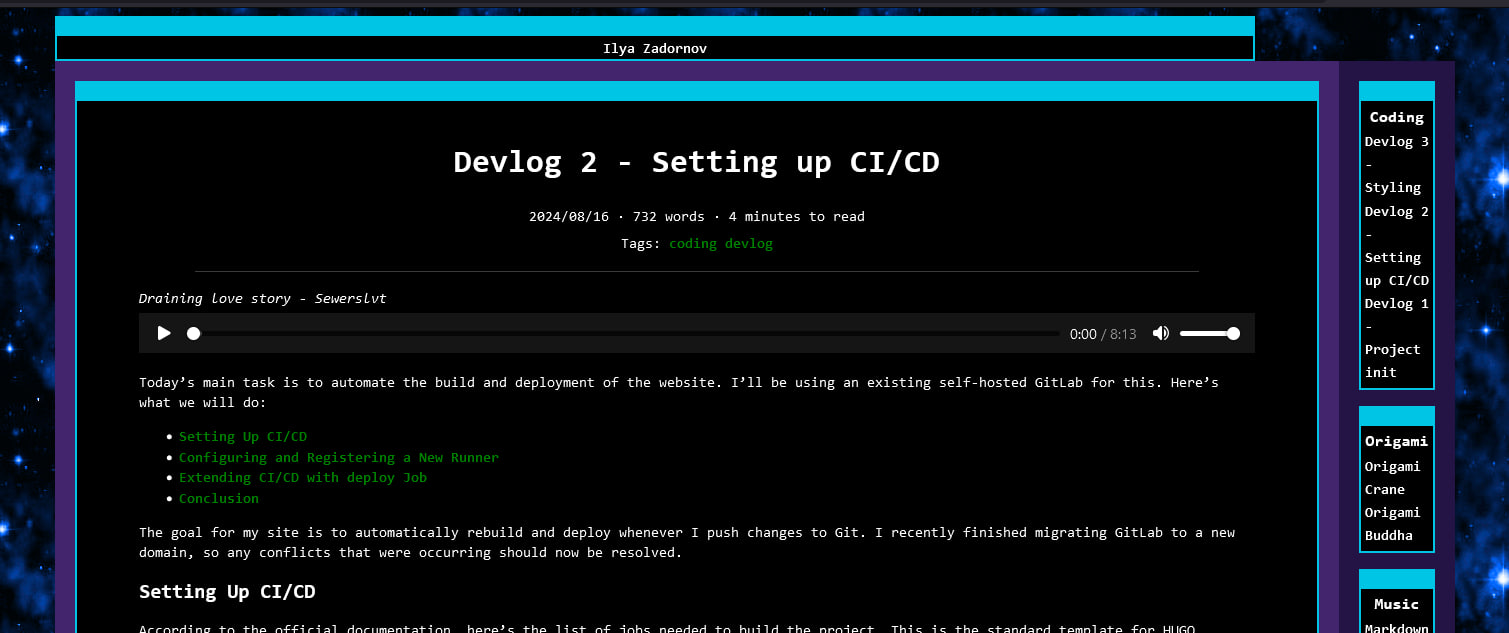Click the Draining love story - Sewerslvt caption
The height and width of the screenshot is (633, 1509).
click(262, 298)
